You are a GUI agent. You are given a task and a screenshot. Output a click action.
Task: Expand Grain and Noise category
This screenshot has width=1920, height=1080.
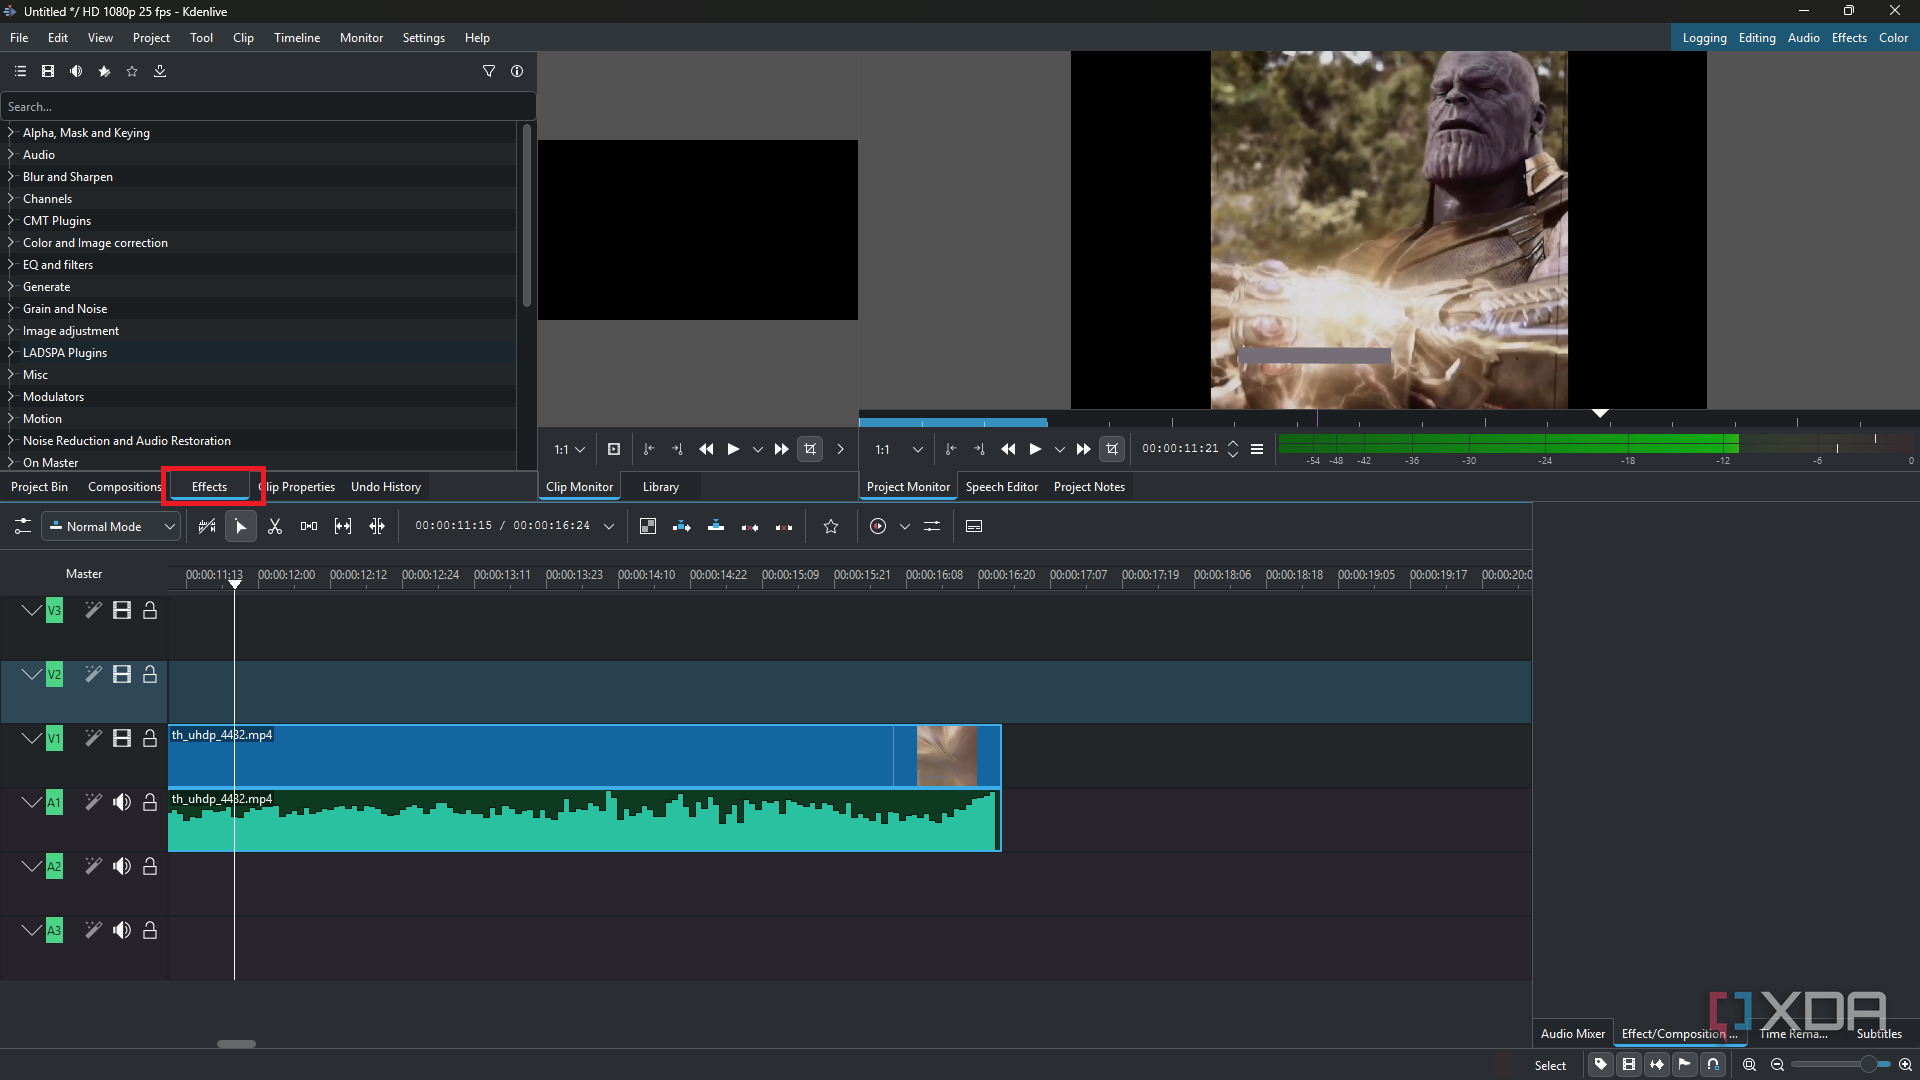tap(11, 309)
